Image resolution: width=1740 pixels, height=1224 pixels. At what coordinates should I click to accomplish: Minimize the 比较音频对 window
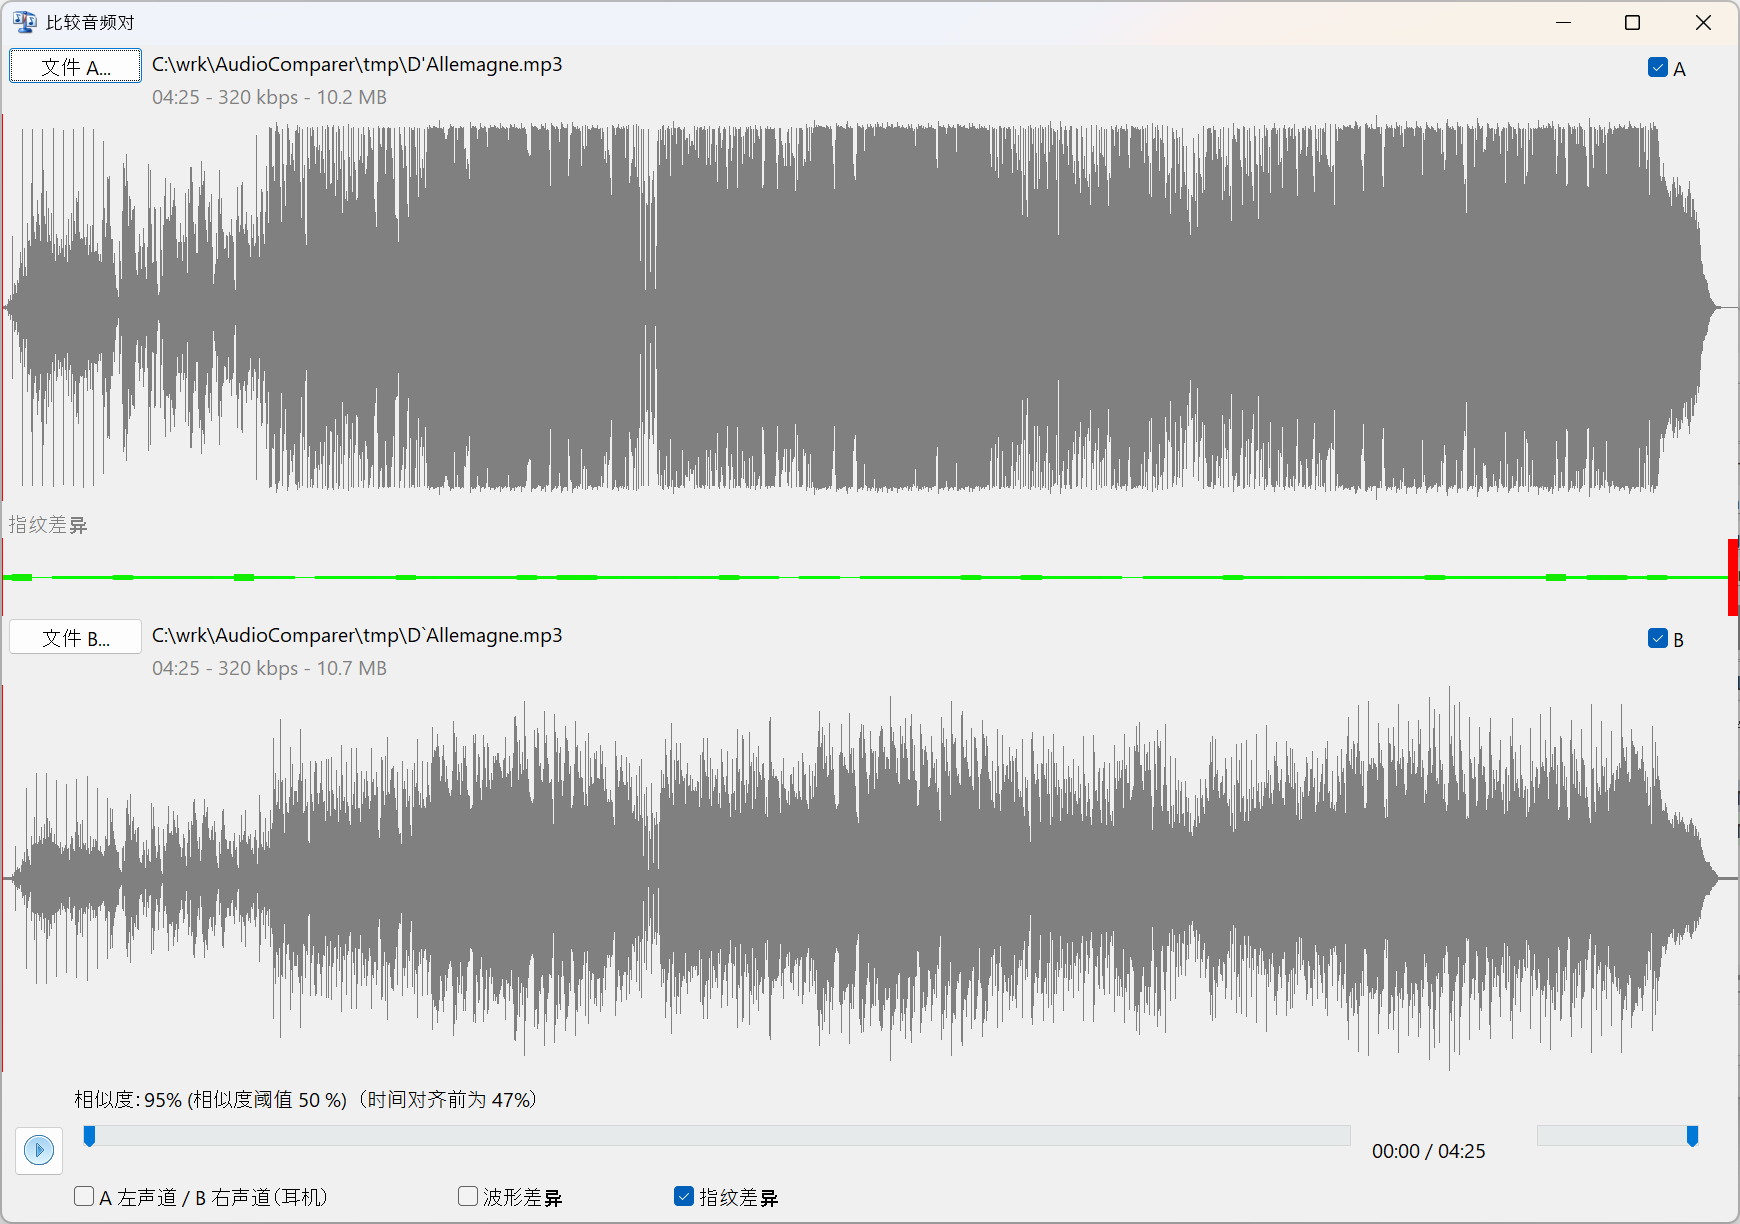pos(1564,22)
